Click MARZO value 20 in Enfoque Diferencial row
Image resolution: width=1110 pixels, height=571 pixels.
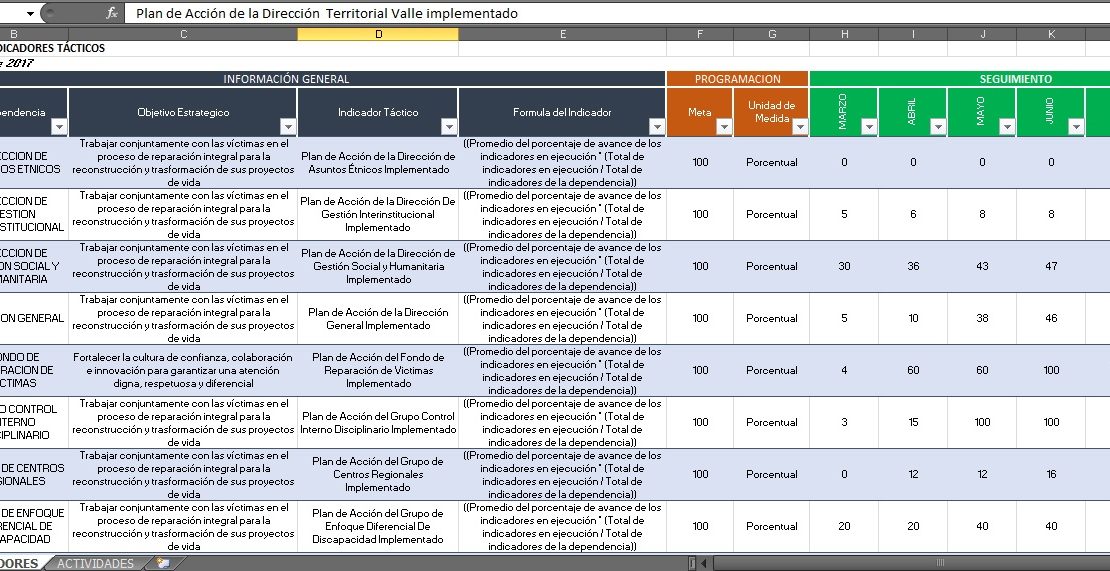844,526
